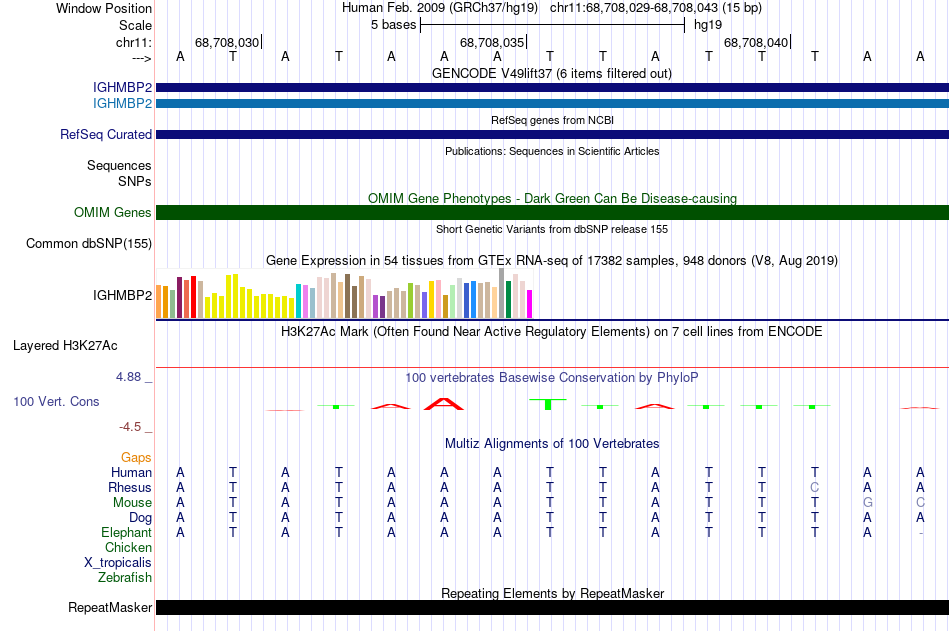Click the 'Zebrafish' species label
This screenshot has width=950, height=631.
(x=125, y=578)
